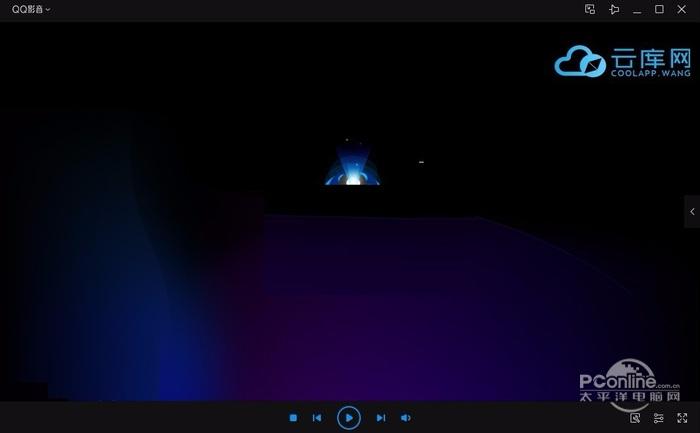Pin the player window on top

point(614,9)
